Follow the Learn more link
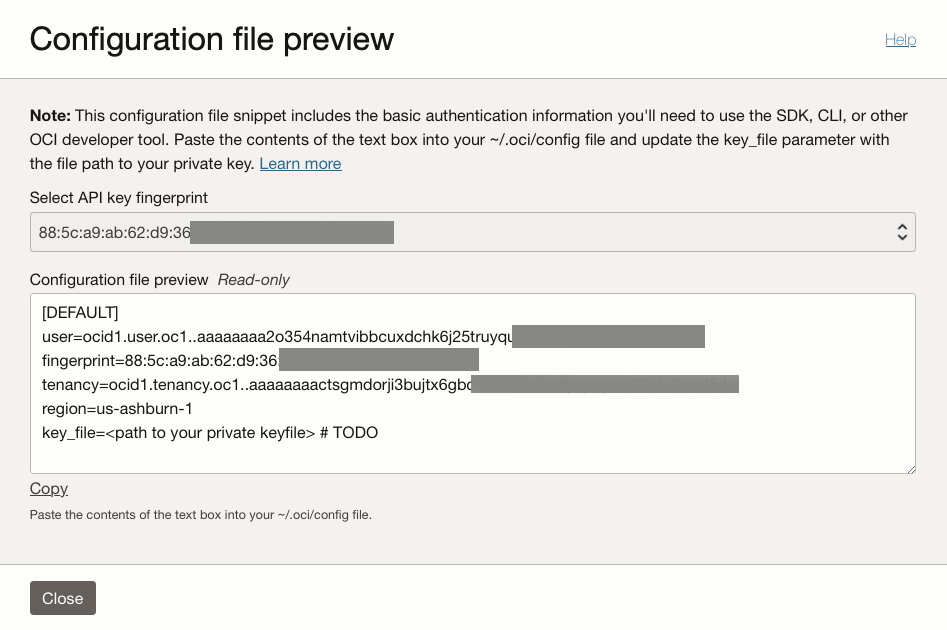 (x=300, y=163)
